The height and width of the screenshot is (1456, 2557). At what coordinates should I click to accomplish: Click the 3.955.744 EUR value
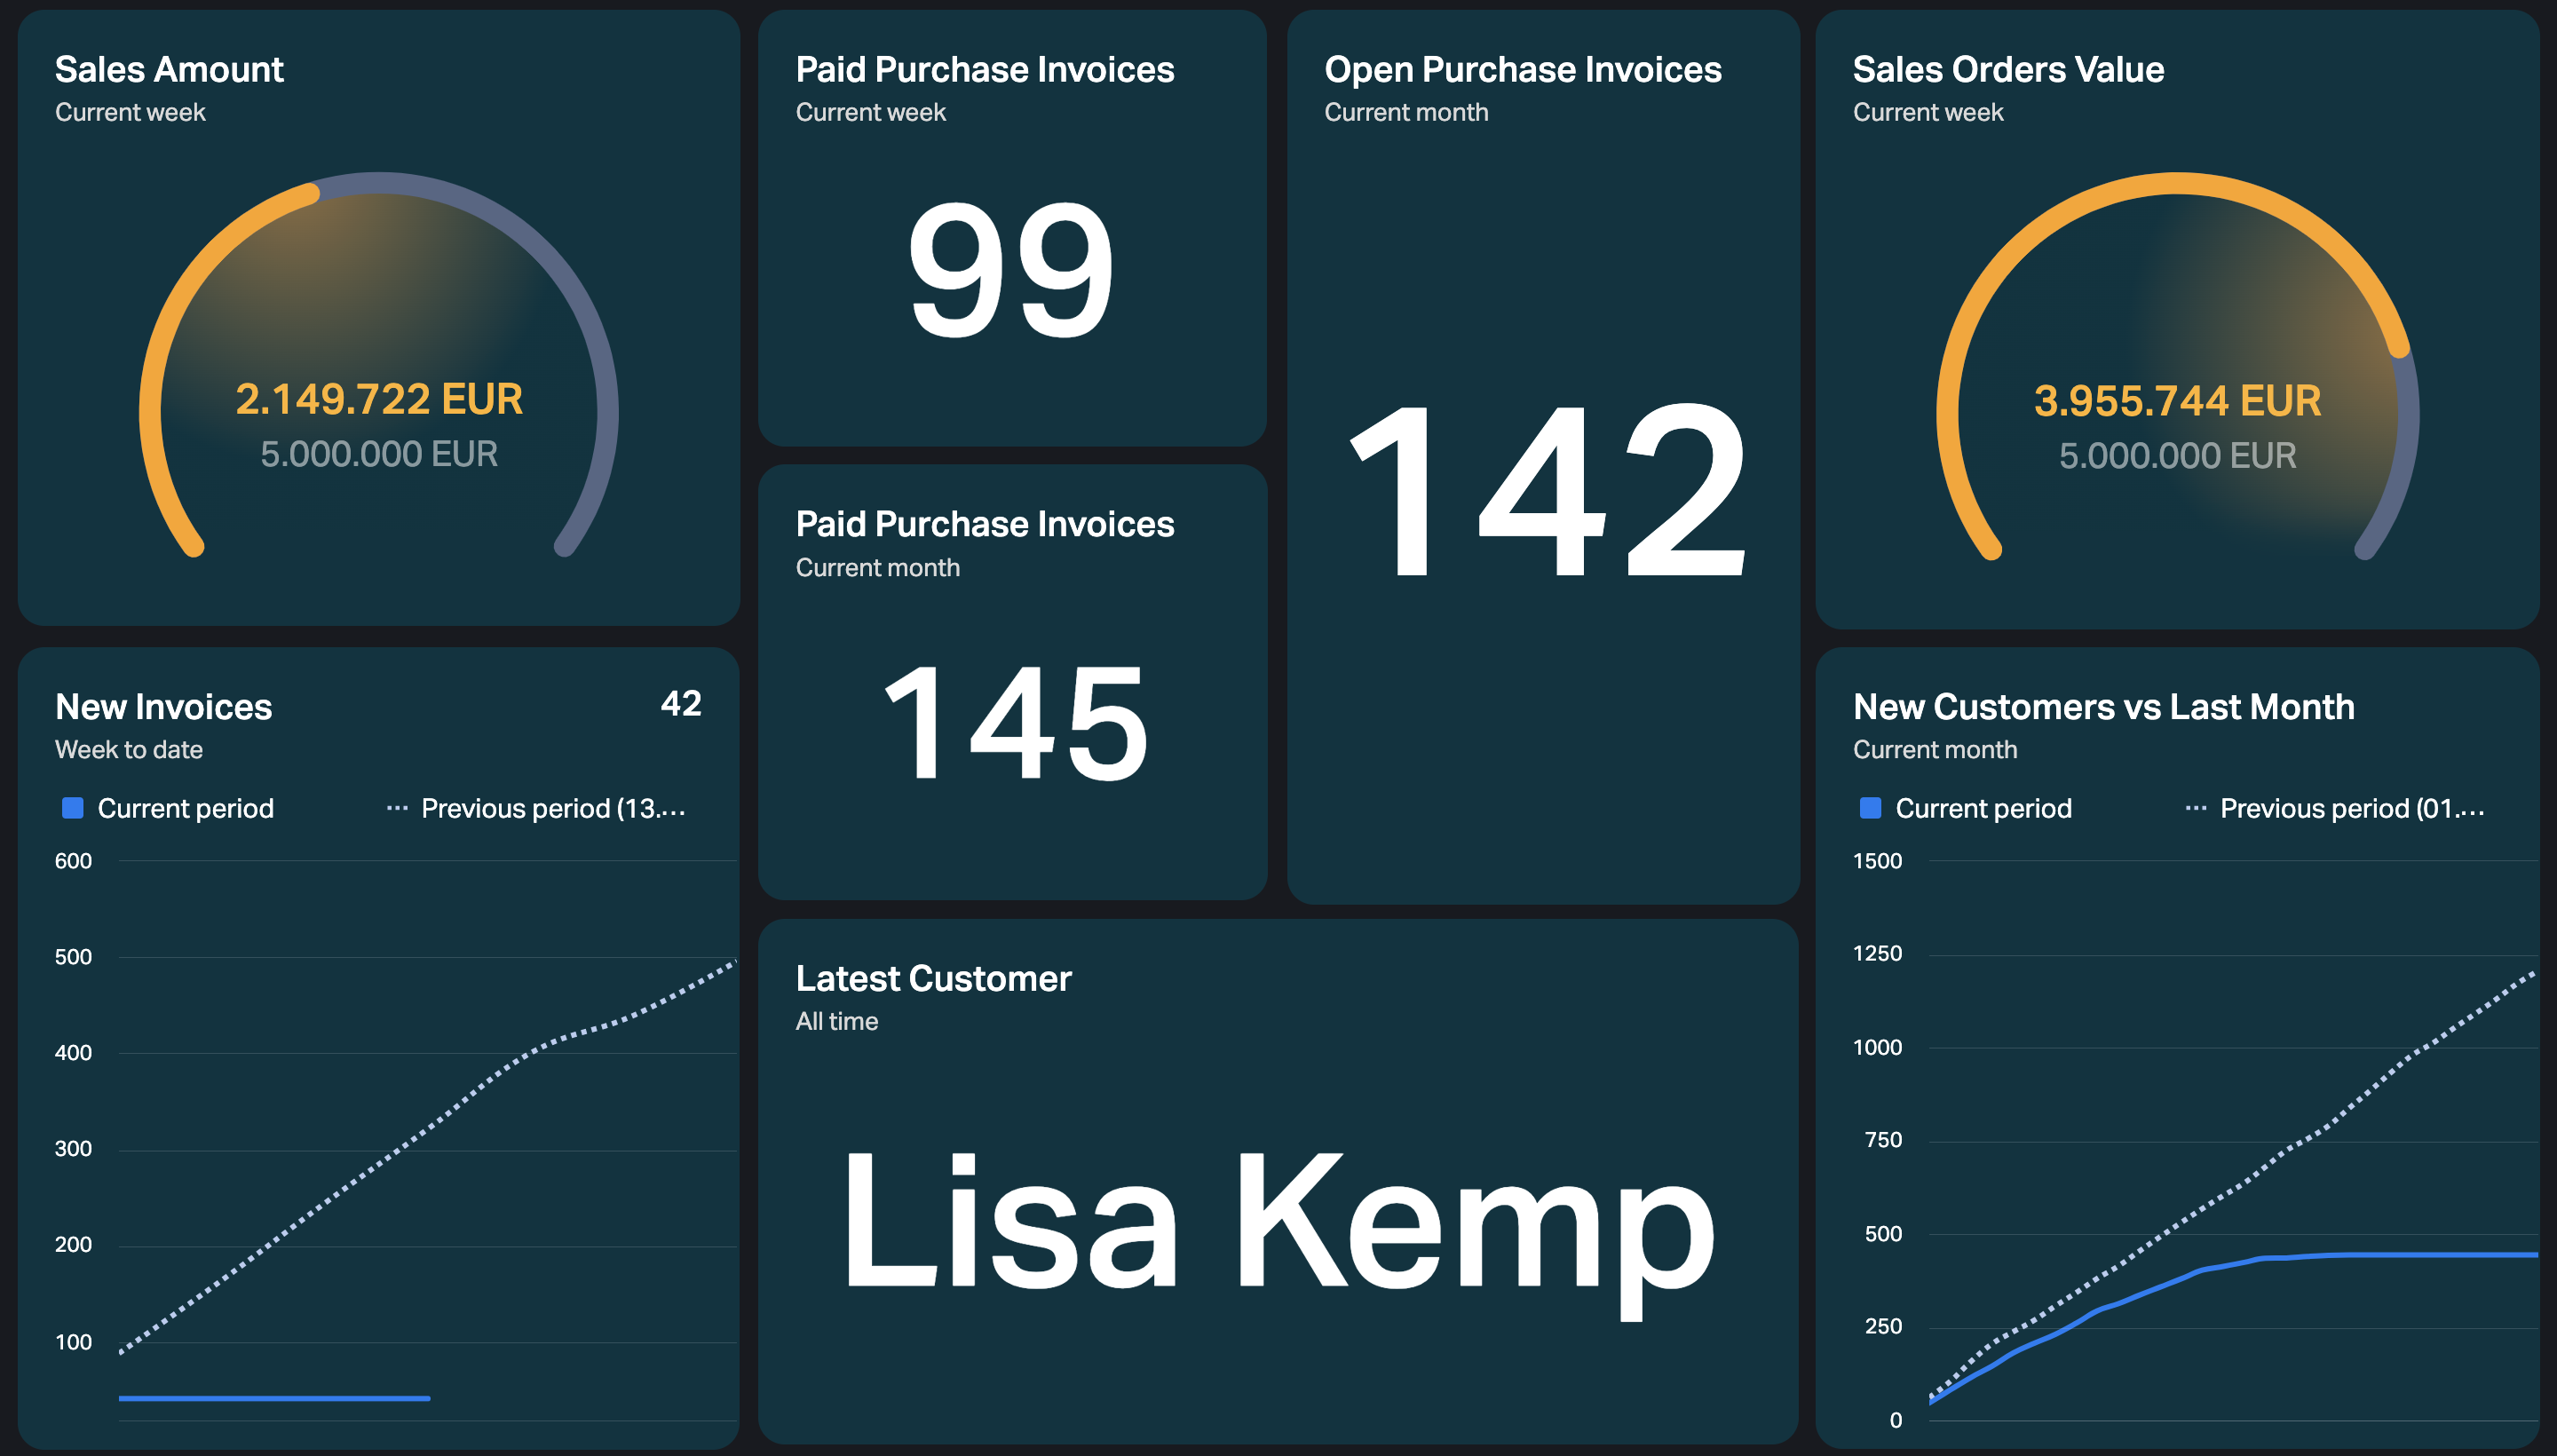[2177, 401]
